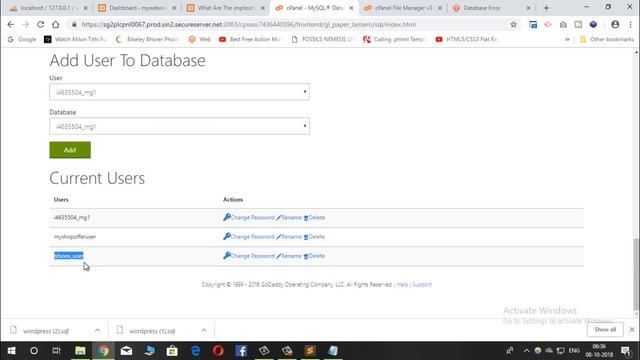Switch to the Dashboard browser tab
The height and width of the screenshot is (360, 640).
(x=137, y=8)
